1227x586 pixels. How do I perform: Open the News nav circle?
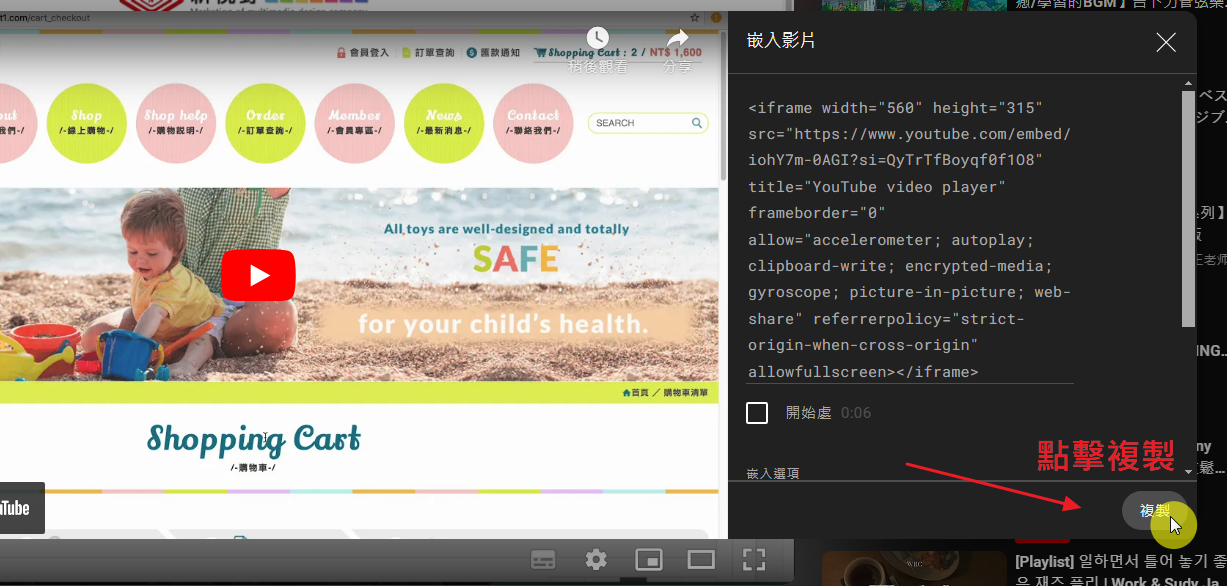444,123
